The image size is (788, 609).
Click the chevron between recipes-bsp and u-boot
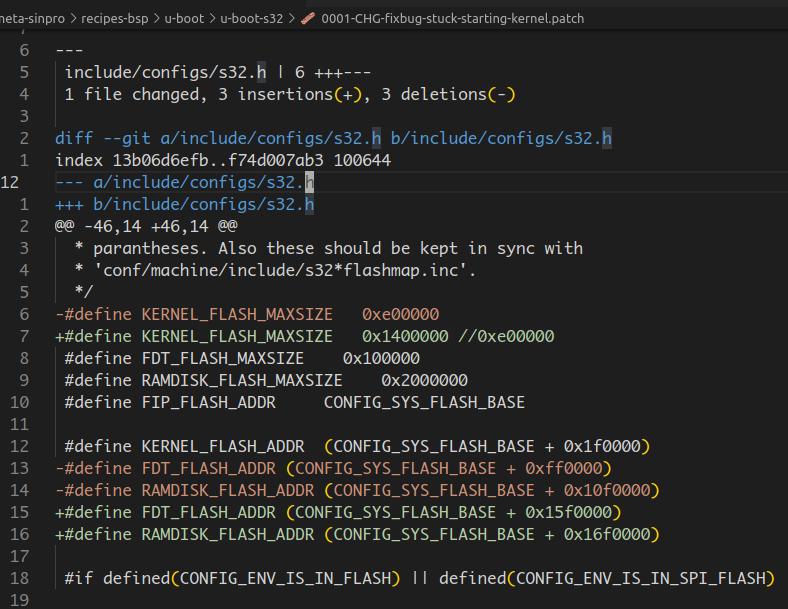click(x=154, y=18)
